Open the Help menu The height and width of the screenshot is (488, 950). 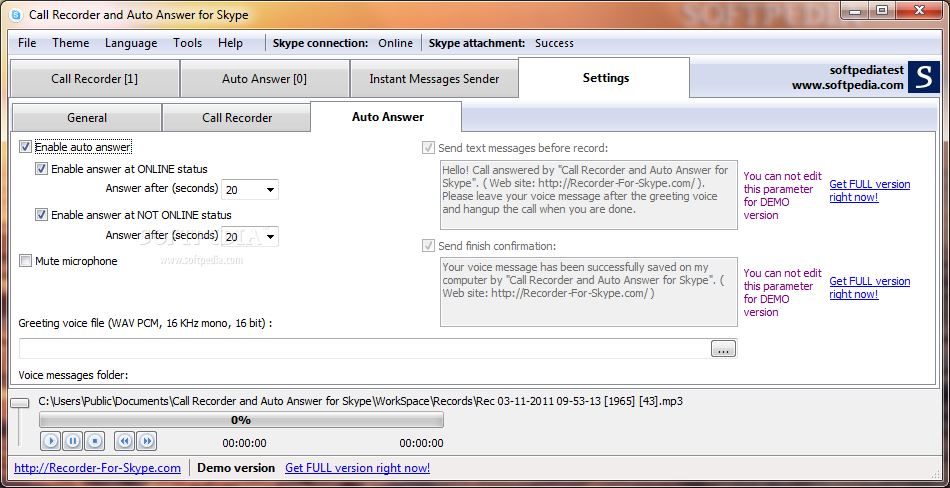pos(230,43)
